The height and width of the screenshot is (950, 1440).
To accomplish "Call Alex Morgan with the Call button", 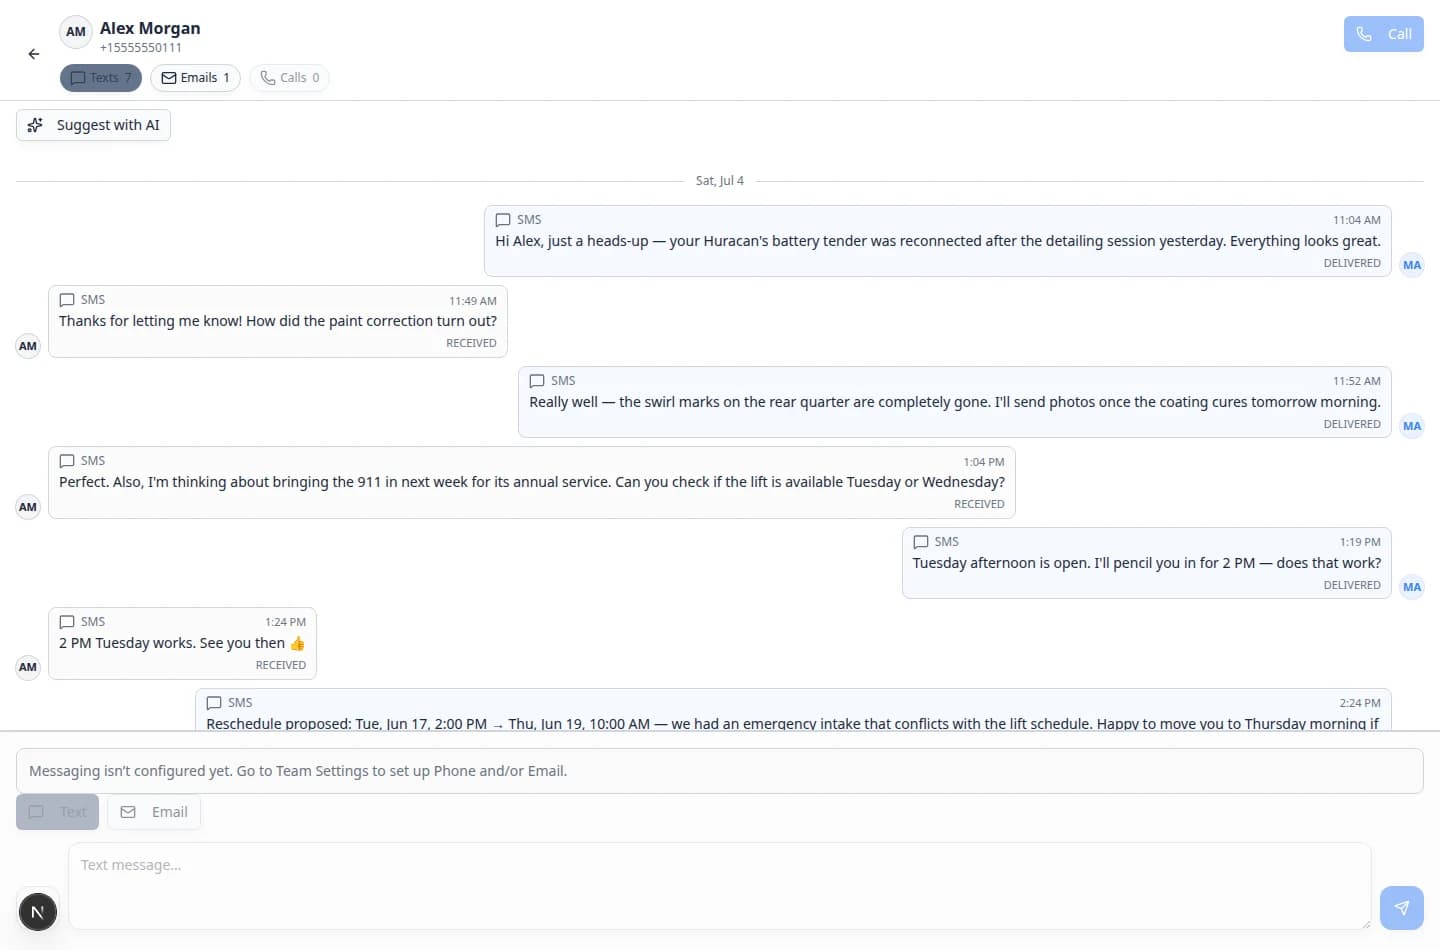I will [x=1383, y=34].
